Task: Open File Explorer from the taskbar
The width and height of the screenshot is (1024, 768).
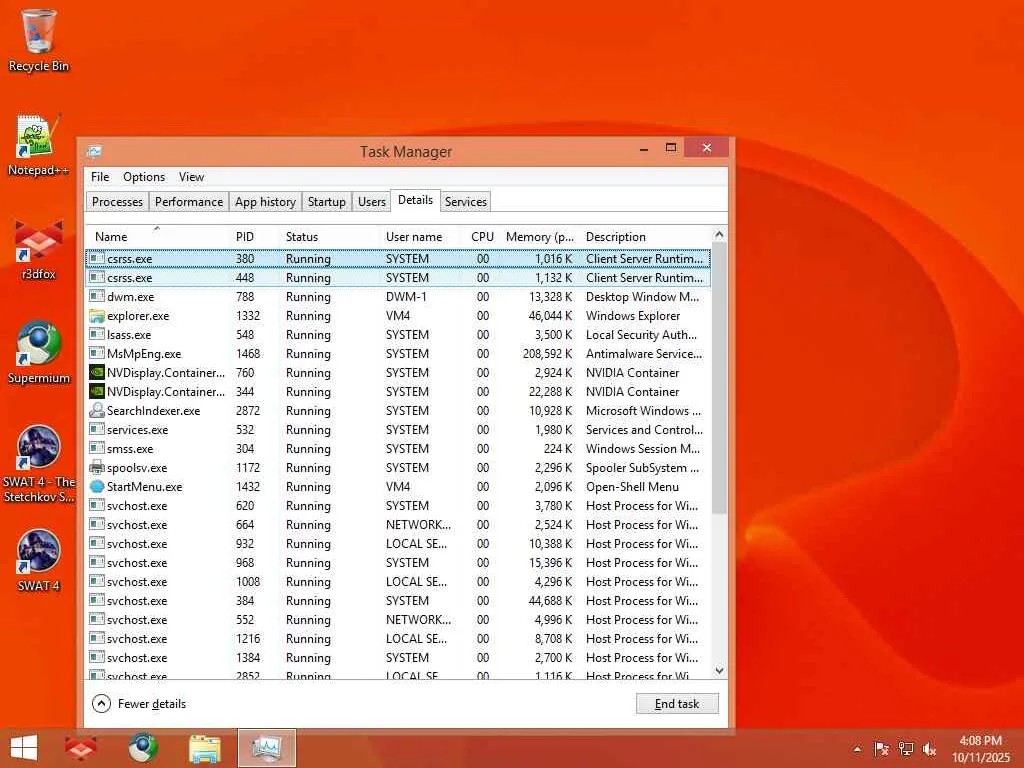Action: tap(204, 748)
